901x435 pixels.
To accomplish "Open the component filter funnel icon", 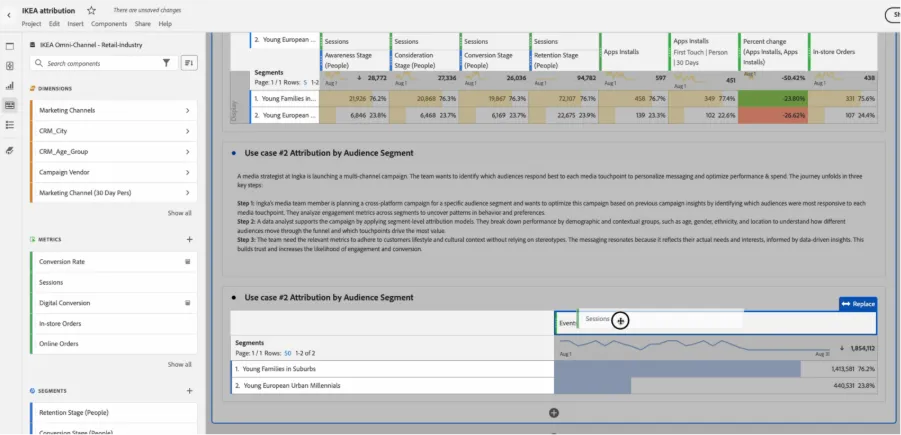I will point(166,63).
